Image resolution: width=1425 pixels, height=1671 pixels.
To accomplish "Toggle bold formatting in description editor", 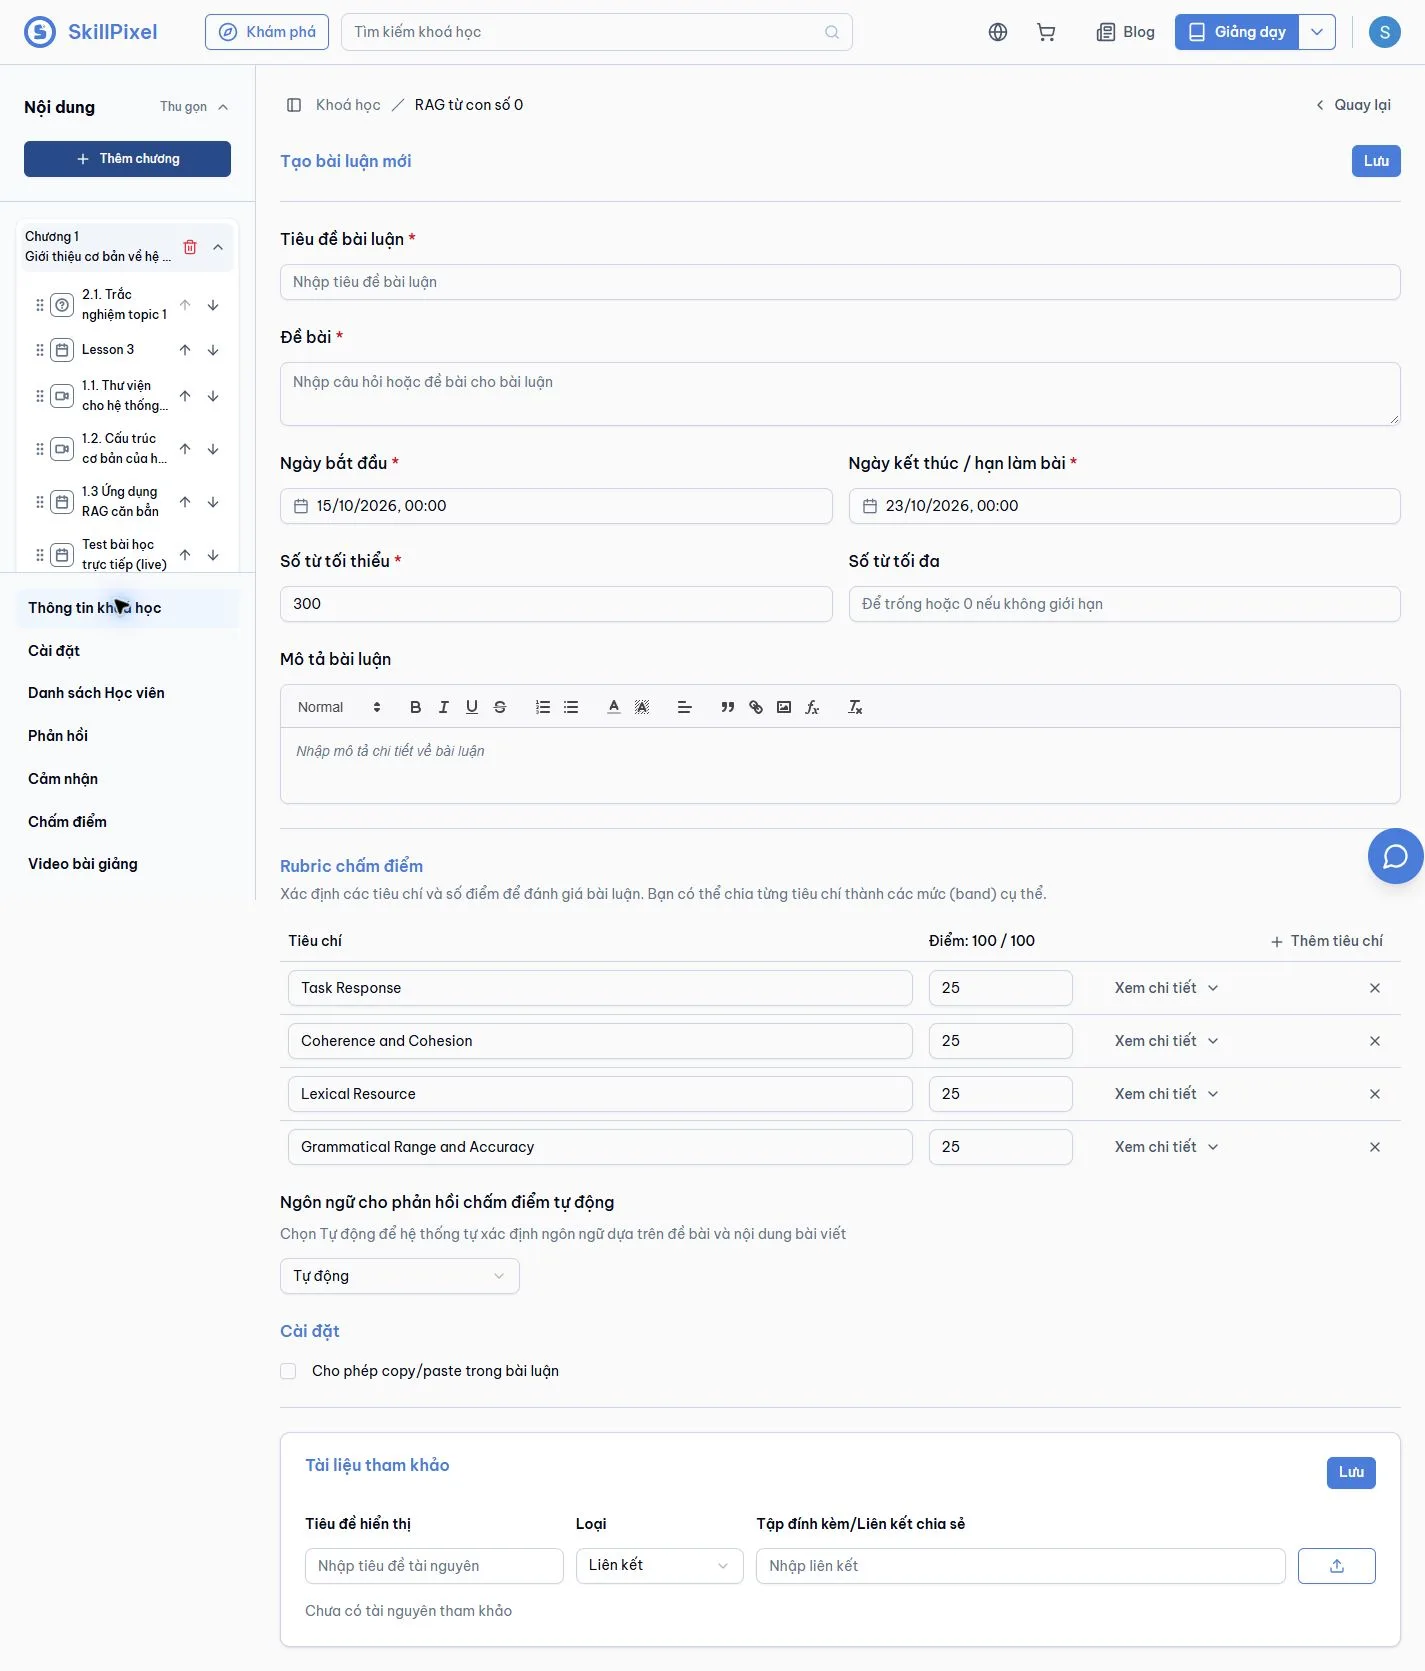I will (415, 707).
